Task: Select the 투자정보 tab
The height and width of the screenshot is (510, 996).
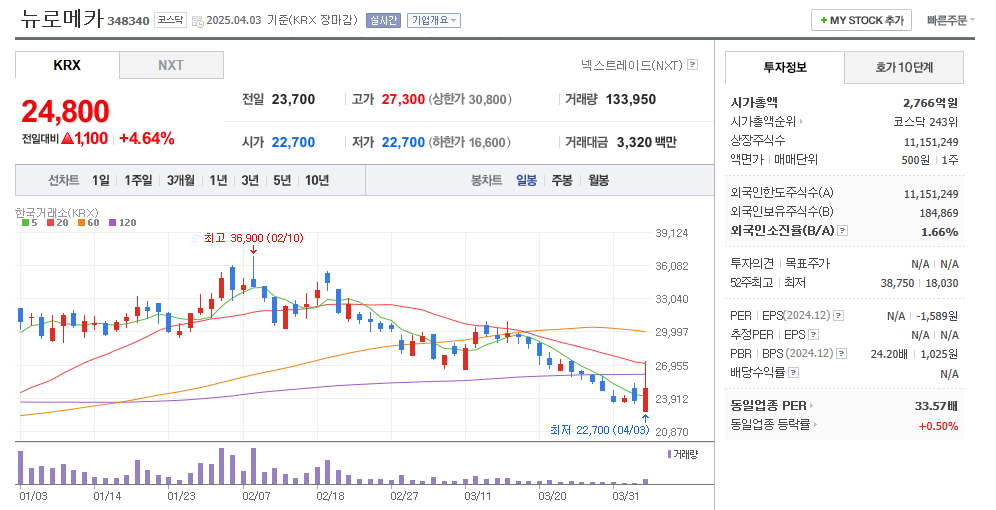Action: point(784,67)
